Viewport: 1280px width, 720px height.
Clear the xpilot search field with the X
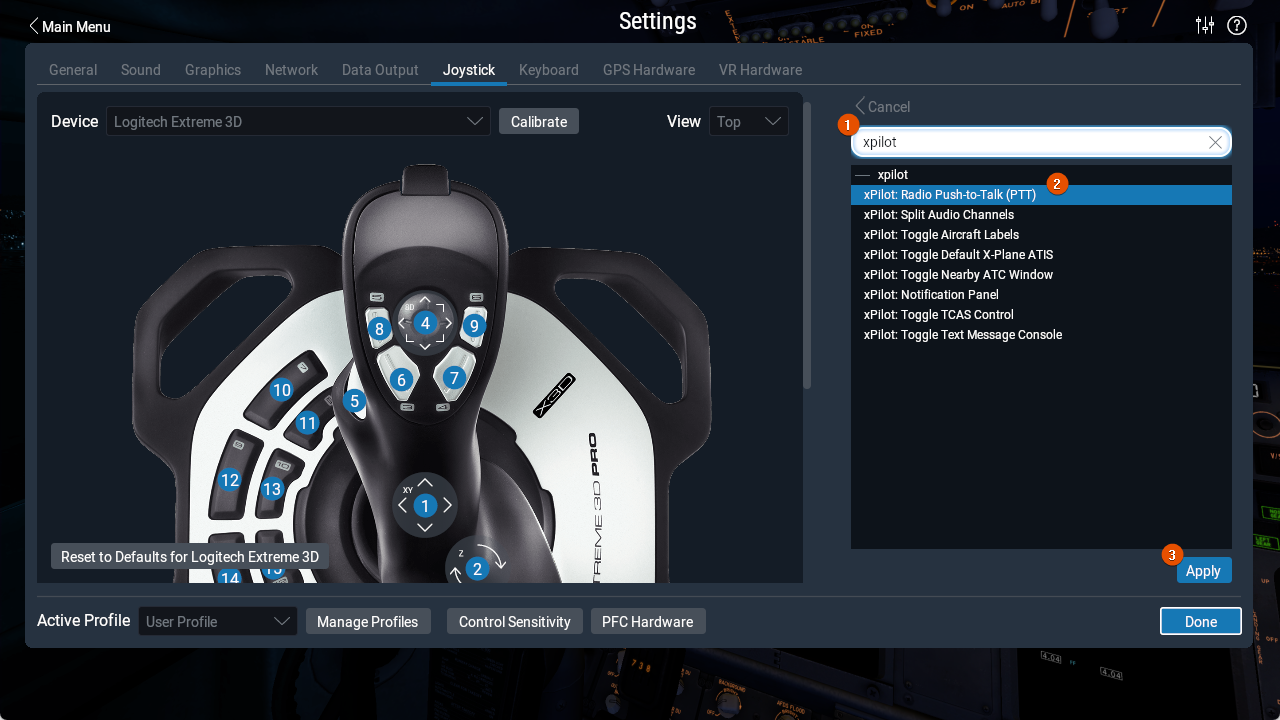point(1215,143)
